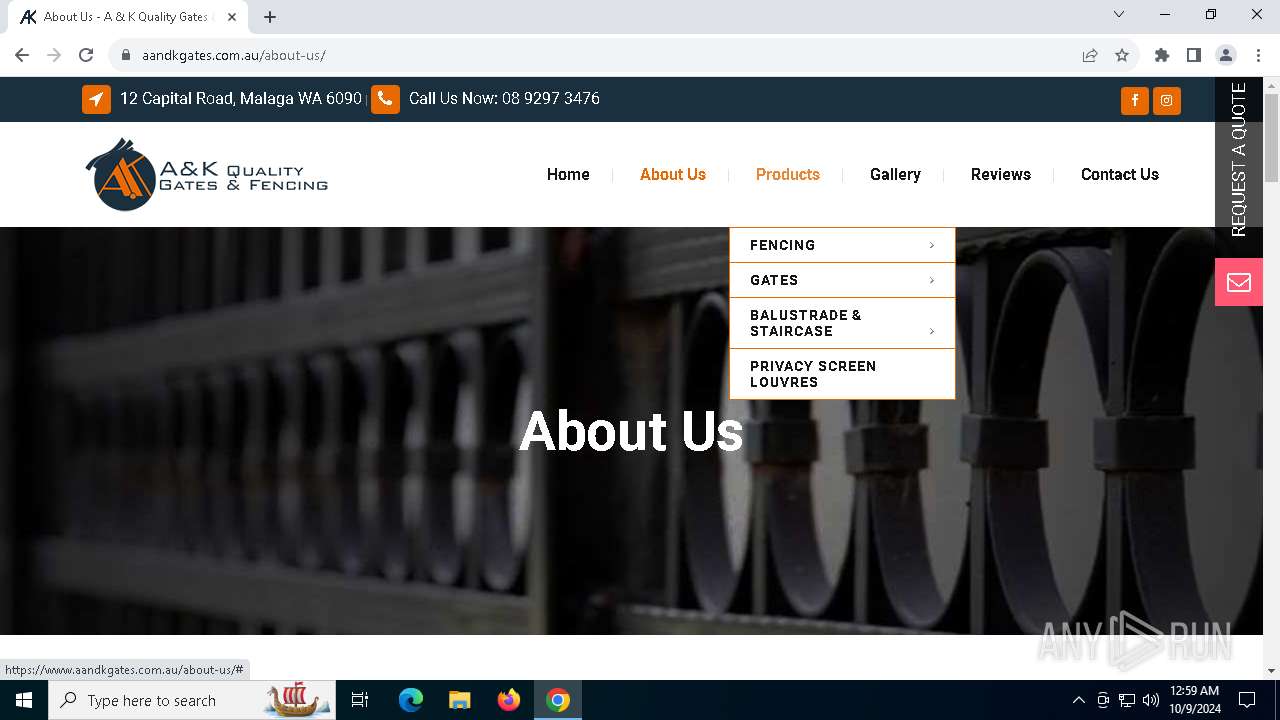Click scrollbar down arrow
1280x720 pixels.
[x=1271, y=671]
